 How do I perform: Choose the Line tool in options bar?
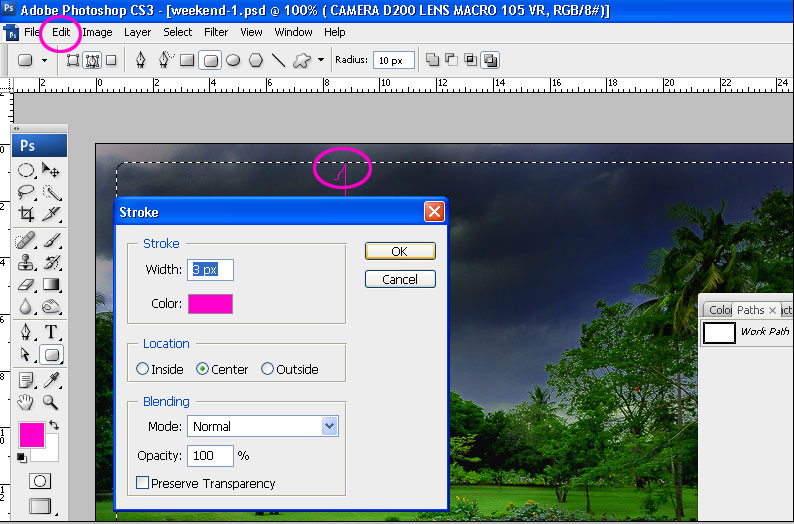coord(279,60)
